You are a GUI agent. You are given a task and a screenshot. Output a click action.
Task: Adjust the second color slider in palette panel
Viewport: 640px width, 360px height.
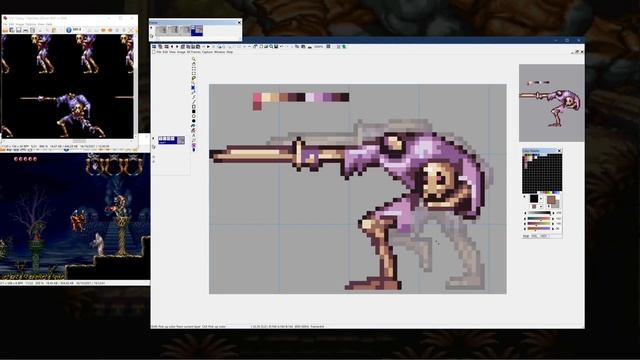click(x=539, y=218)
